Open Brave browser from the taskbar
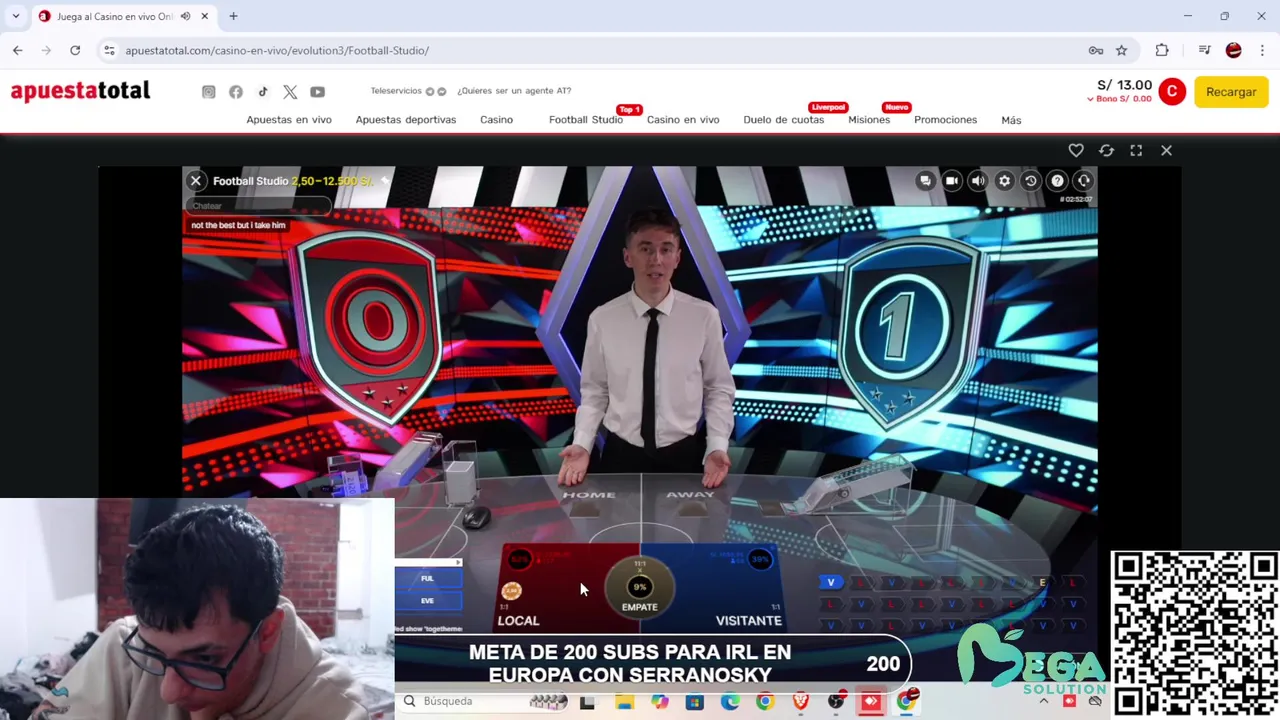The height and width of the screenshot is (720, 1280). click(800, 702)
